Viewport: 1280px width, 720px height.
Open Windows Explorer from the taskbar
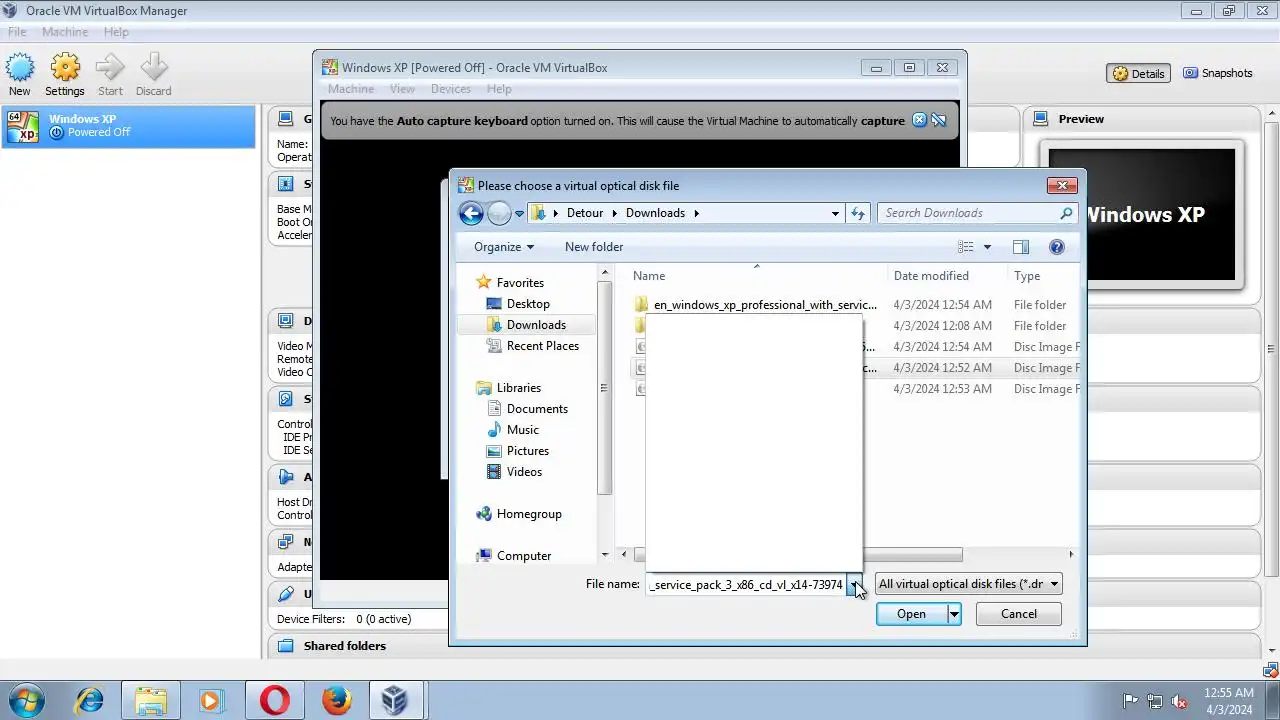tap(151, 700)
